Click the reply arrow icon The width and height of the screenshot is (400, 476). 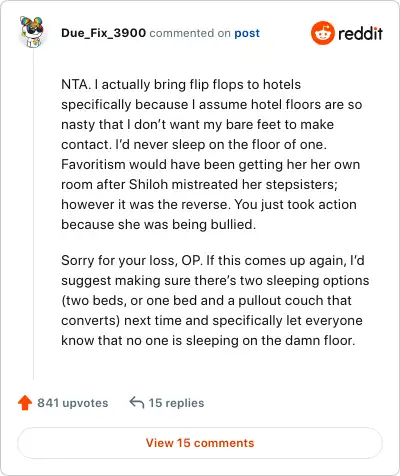137,402
